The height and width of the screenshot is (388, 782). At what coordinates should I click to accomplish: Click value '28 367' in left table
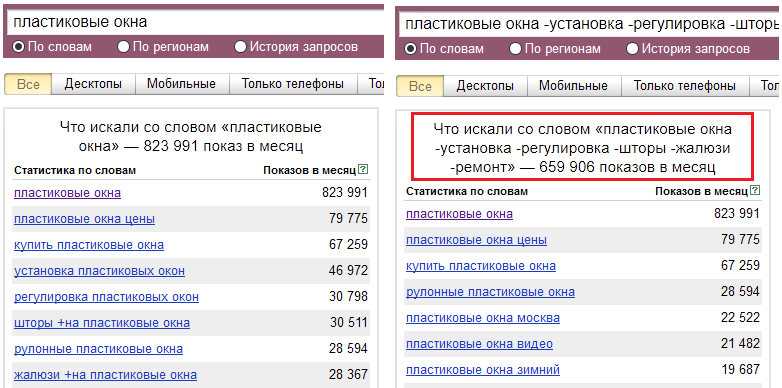(348, 375)
